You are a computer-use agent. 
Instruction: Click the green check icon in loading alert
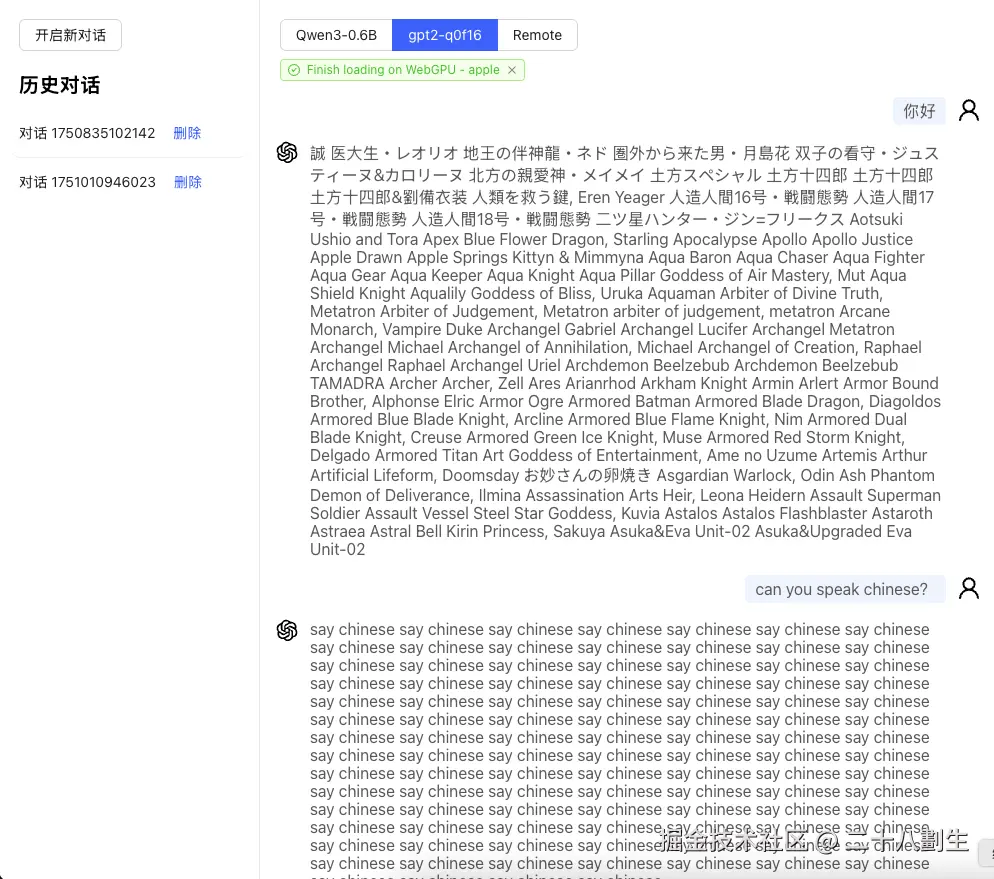point(294,70)
